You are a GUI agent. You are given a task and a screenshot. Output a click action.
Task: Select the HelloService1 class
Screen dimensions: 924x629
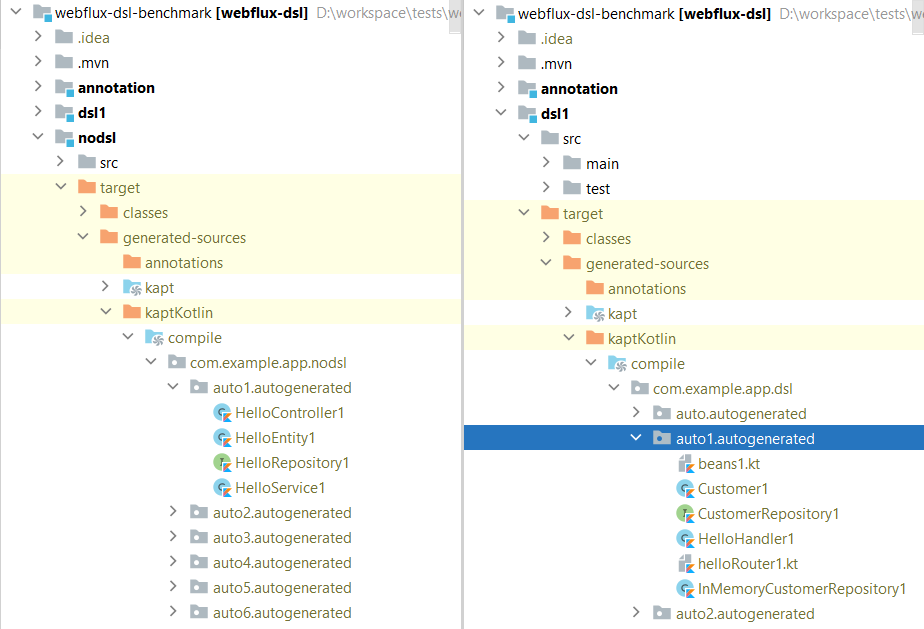[279, 488]
